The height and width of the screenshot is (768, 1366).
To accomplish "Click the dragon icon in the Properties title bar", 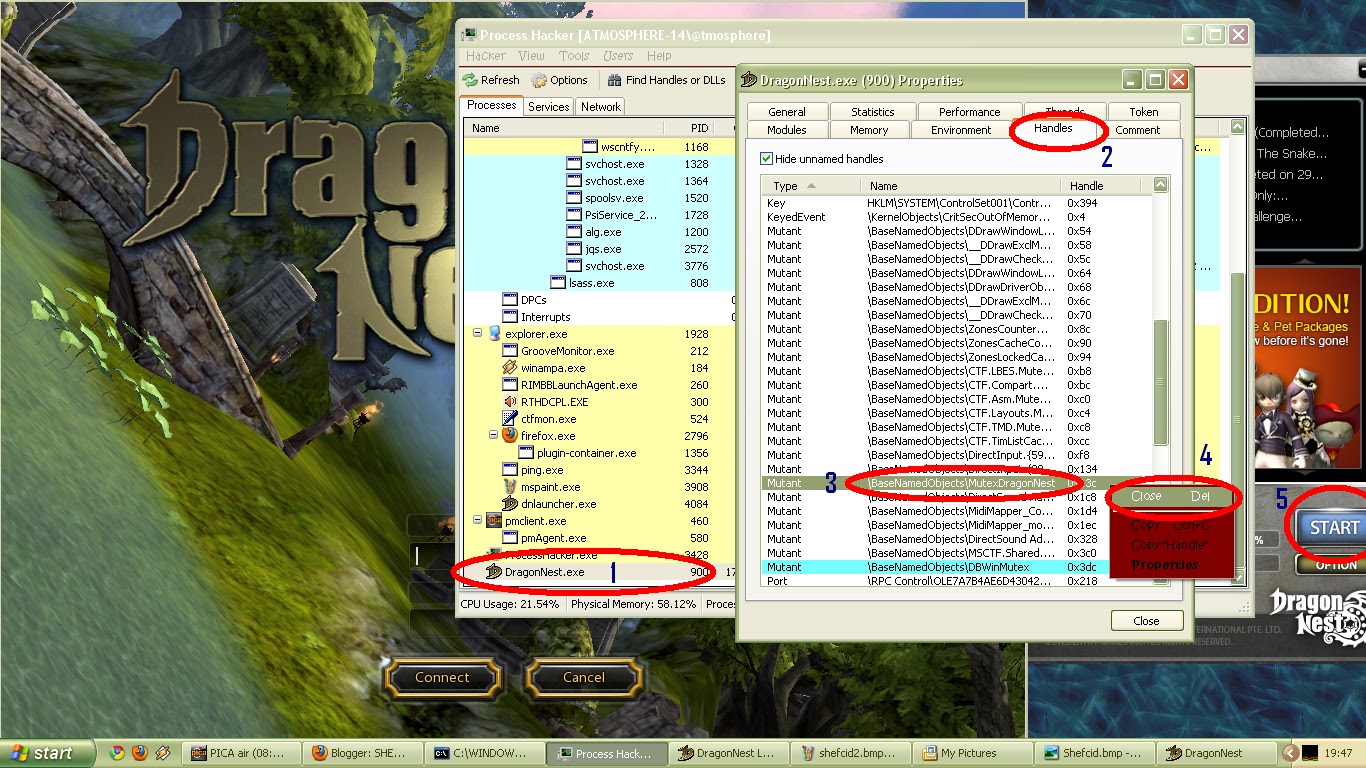I will [750, 80].
